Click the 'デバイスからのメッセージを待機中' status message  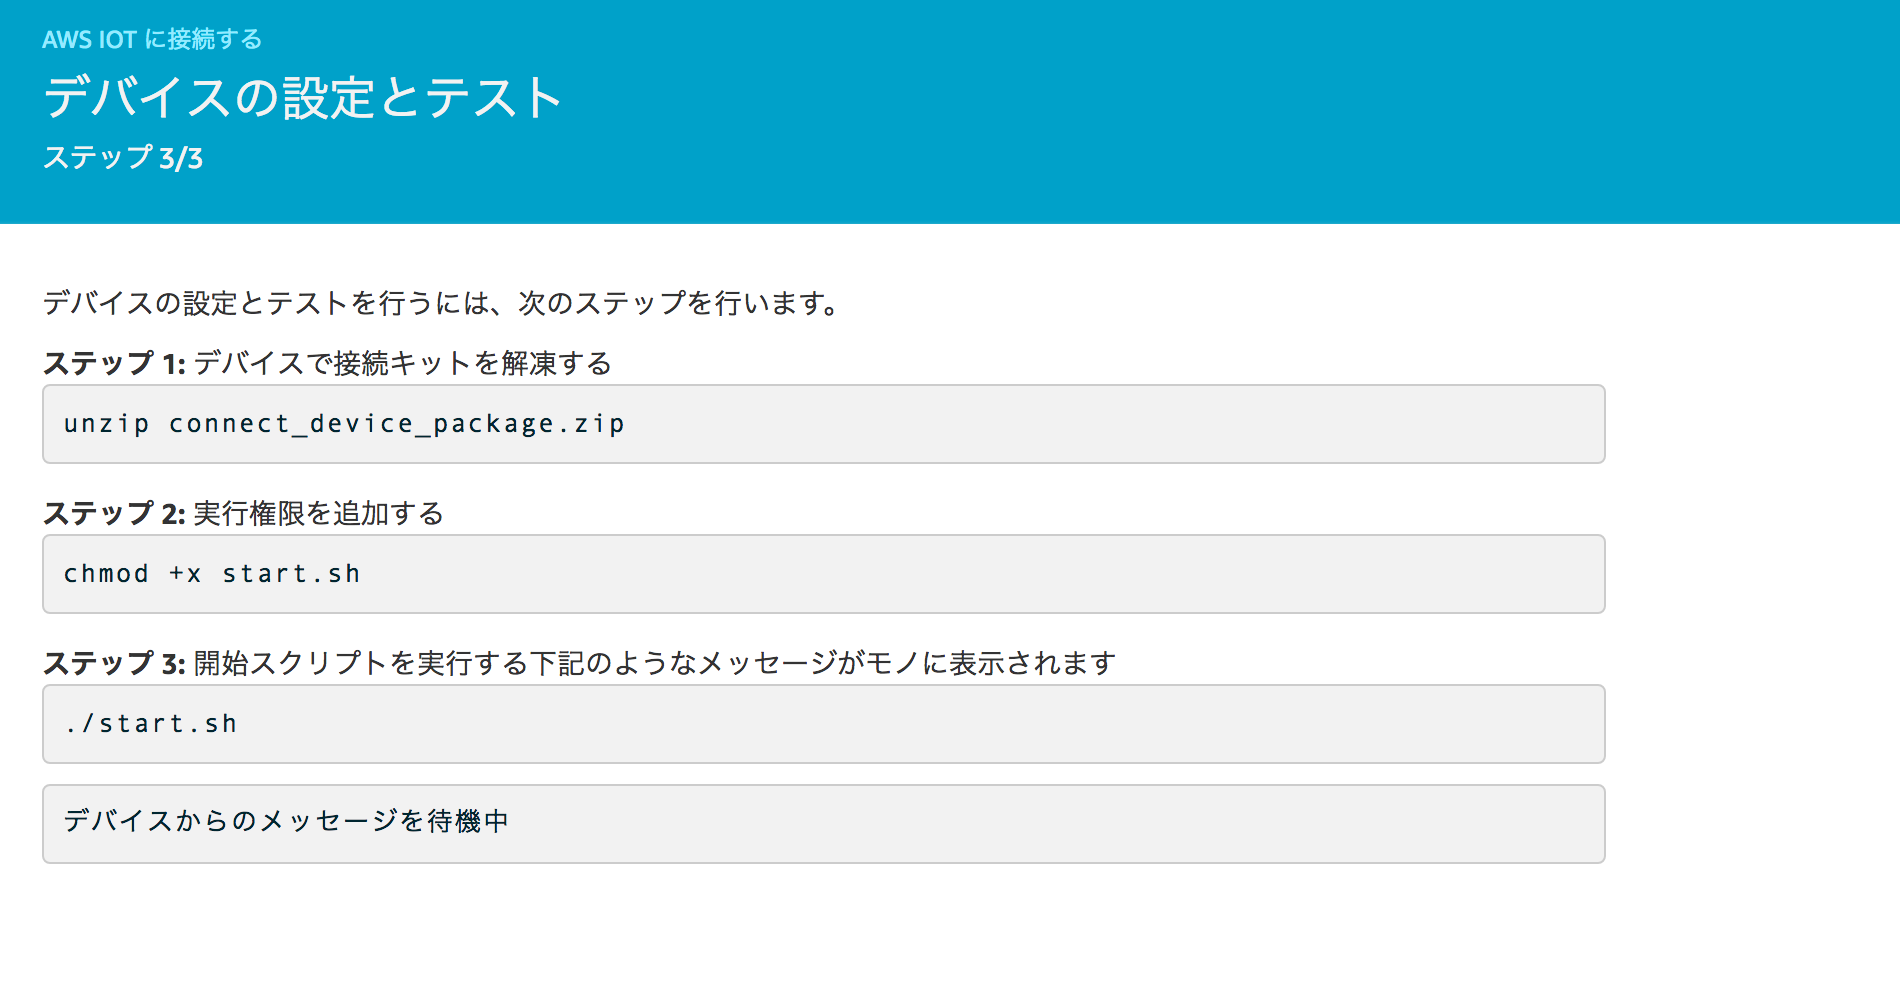click(x=287, y=821)
